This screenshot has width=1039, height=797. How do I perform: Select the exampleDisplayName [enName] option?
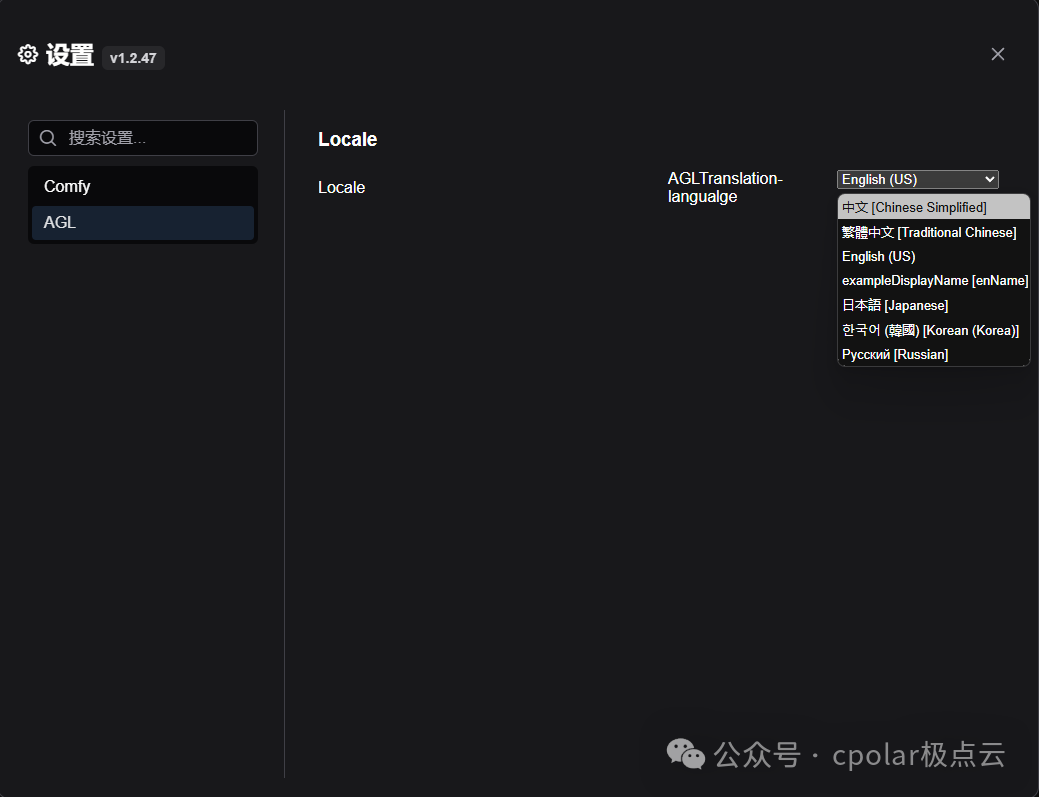[x=934, y=280]
